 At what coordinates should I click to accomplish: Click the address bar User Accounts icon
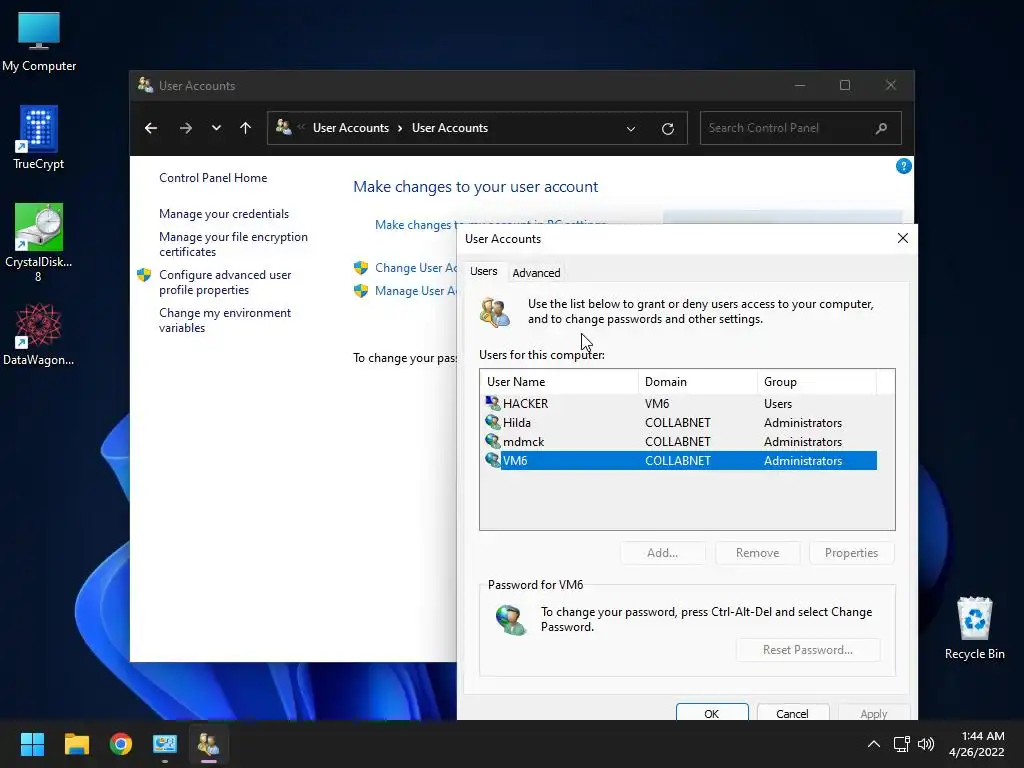click(283, 127)
